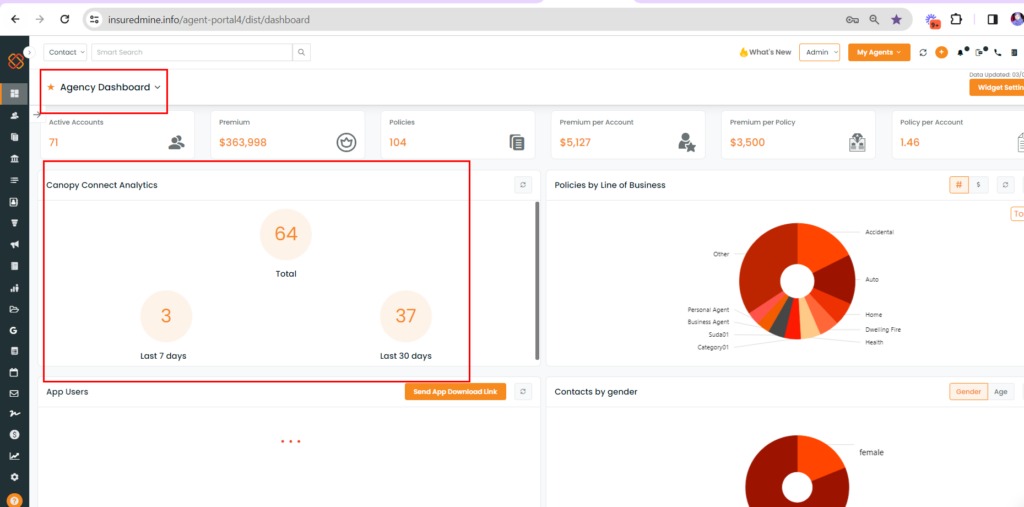Open the line chart analytics icon in the sidebar
The image size is (1024, 507).
(14, 456)
